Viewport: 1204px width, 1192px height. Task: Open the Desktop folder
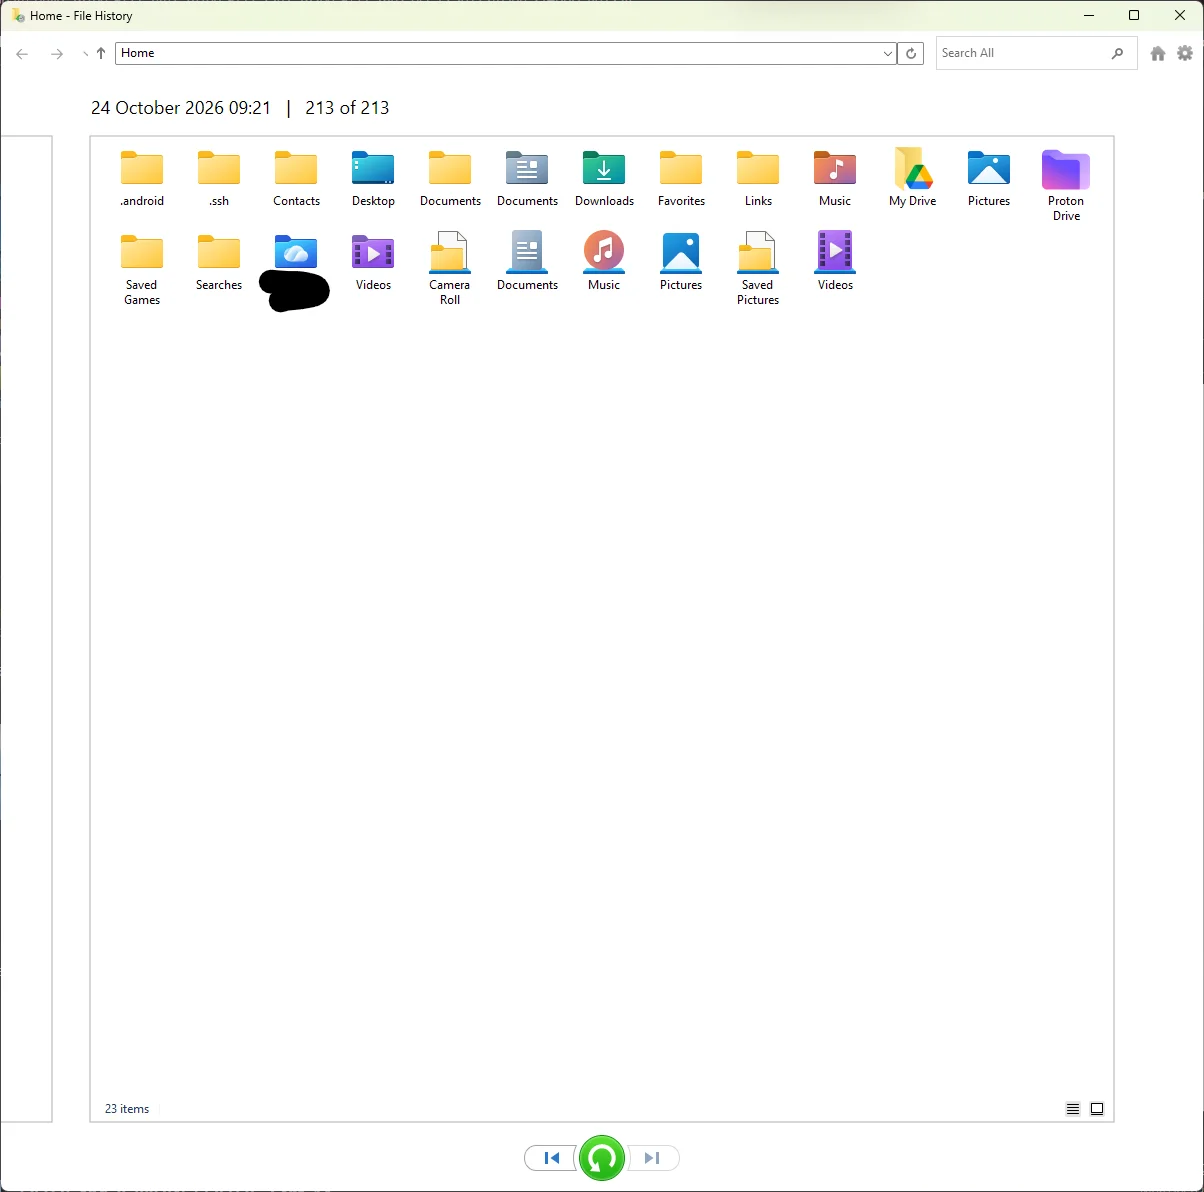click(373, 178)
